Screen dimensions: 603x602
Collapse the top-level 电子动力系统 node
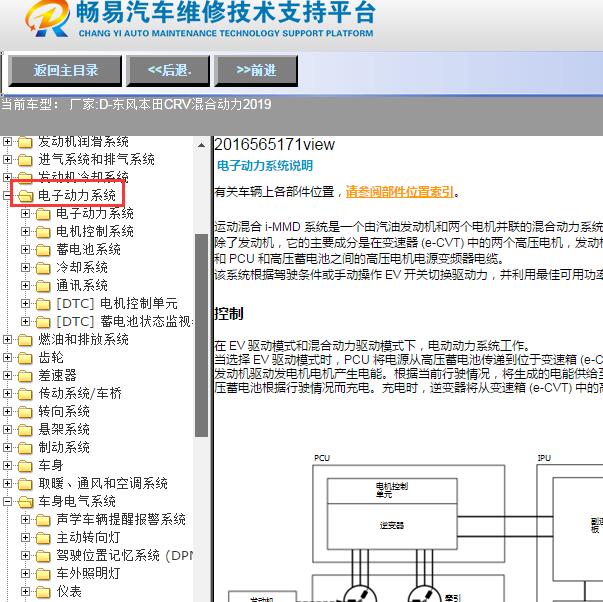tap(7, 195)
